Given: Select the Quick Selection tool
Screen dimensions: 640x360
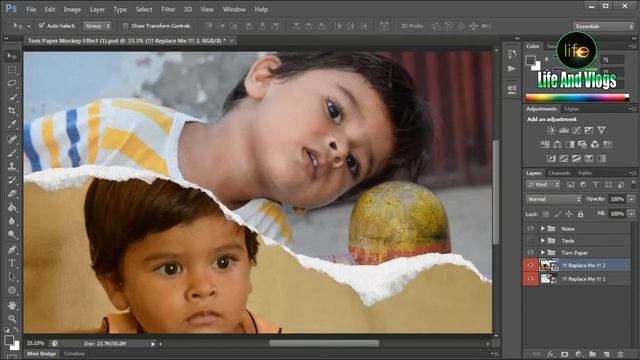Looking at the screenshot, I should pyautogui.click(x=12, y=97).
